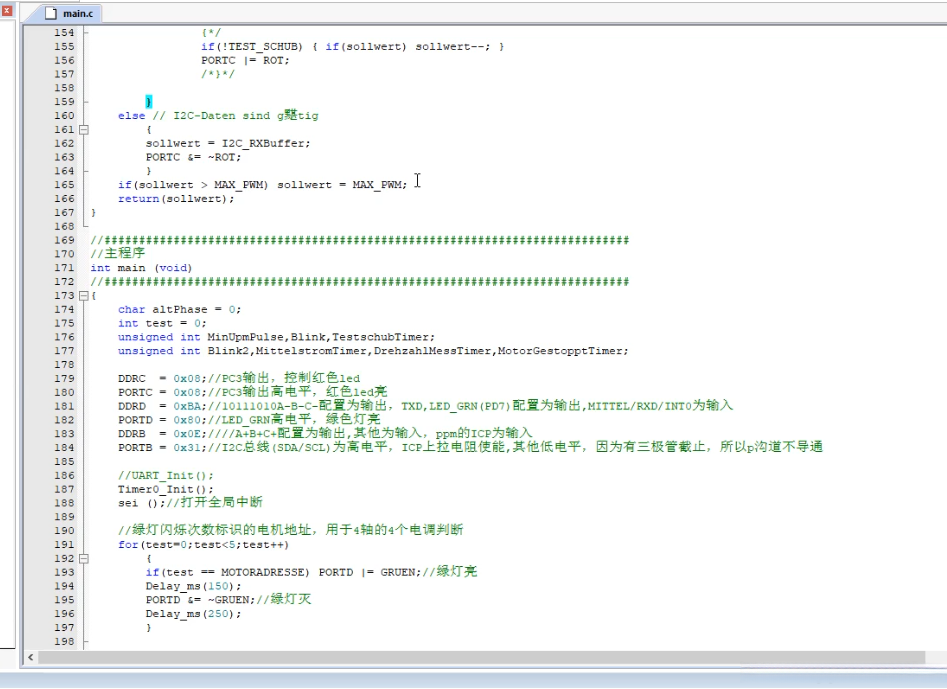The width and height of the screenshot is (947, 689).
Task: Click the hash separator comment on line 169
Action: 360,240
